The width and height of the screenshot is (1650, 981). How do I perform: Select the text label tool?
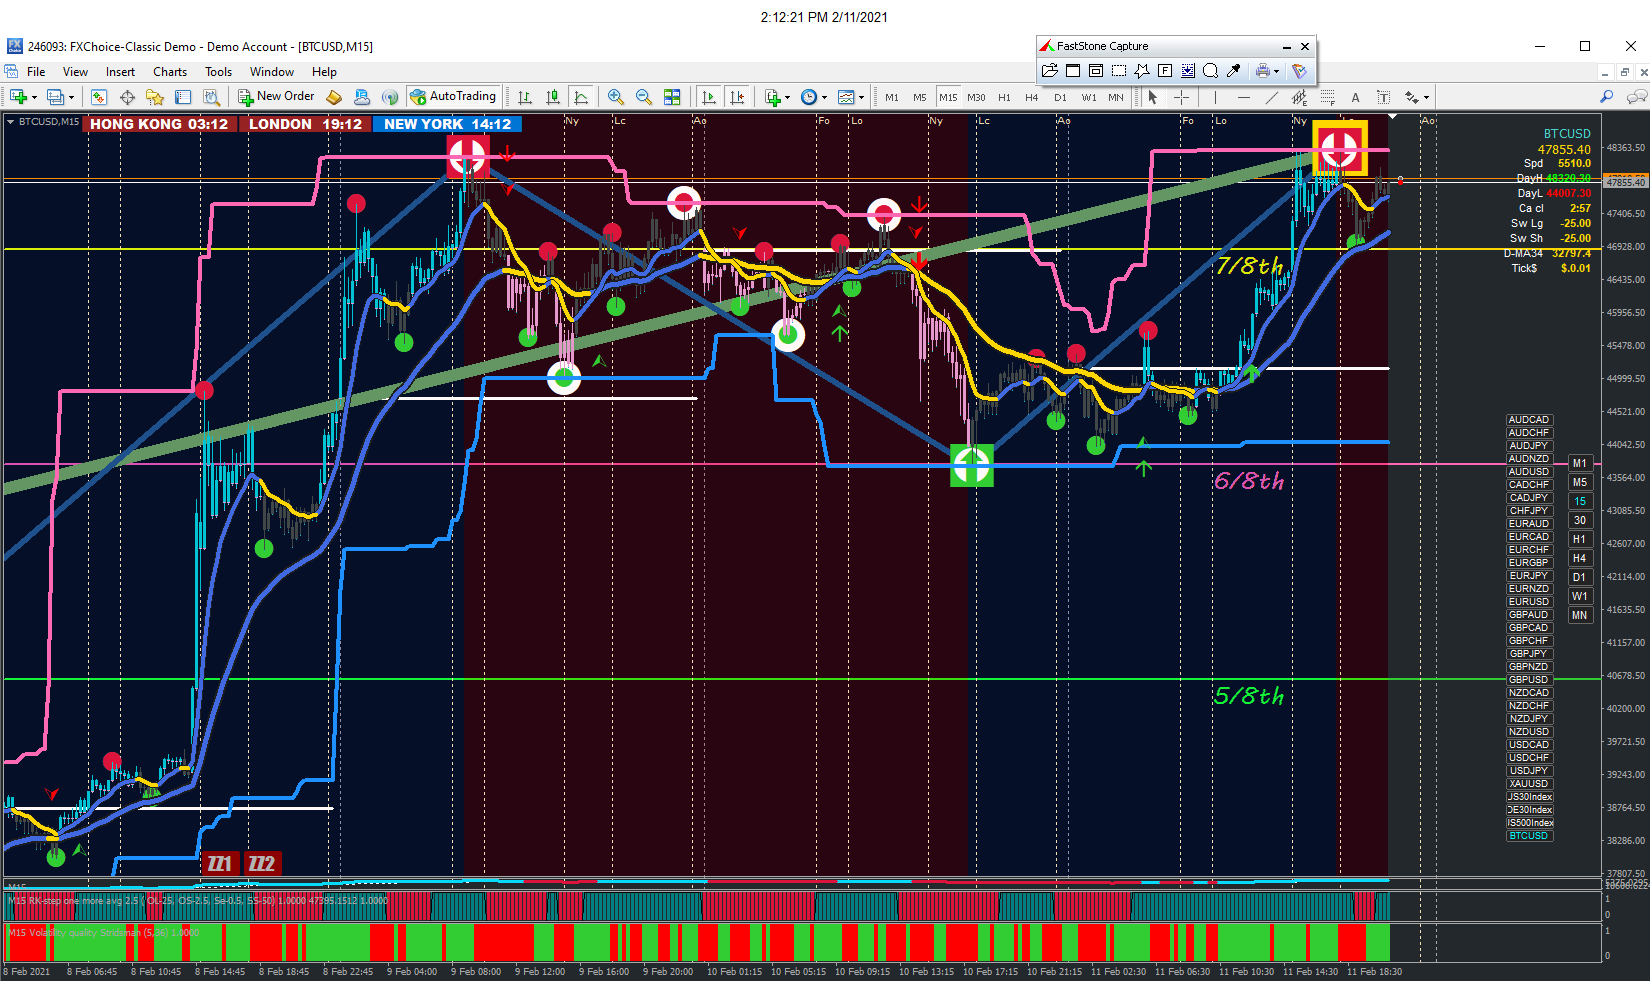[1383, 97]
